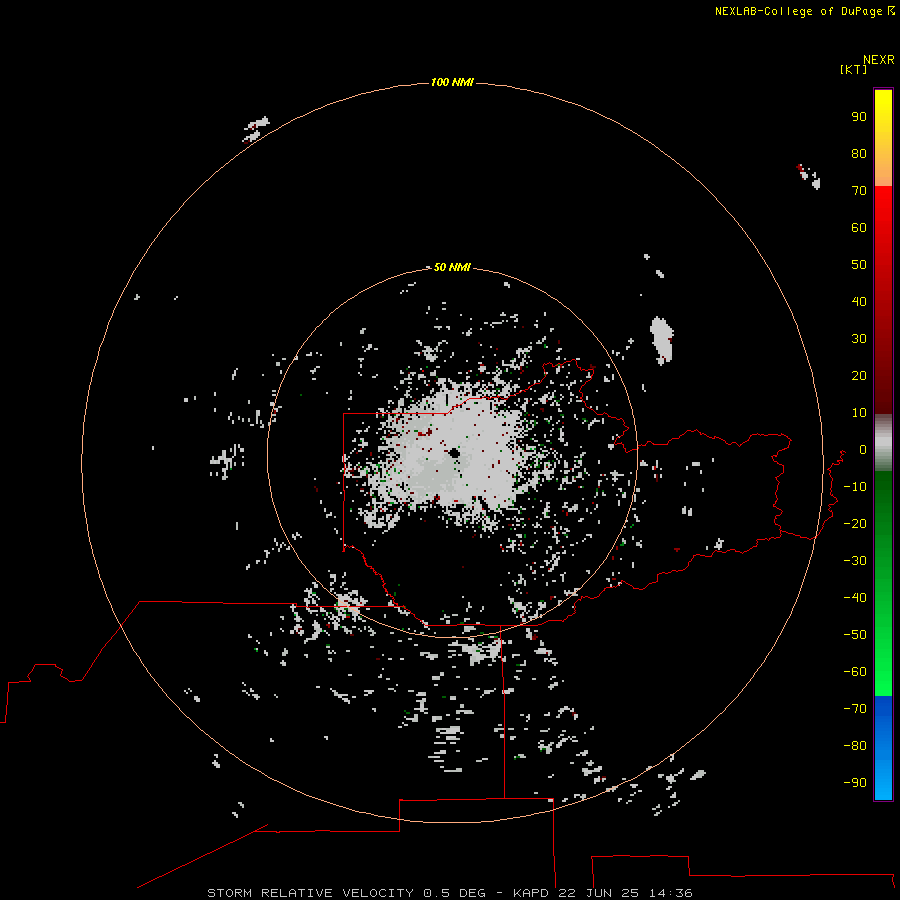Click the 90 kt color scale label
Viewport: 900px width, 900px height.
(859, 117)
